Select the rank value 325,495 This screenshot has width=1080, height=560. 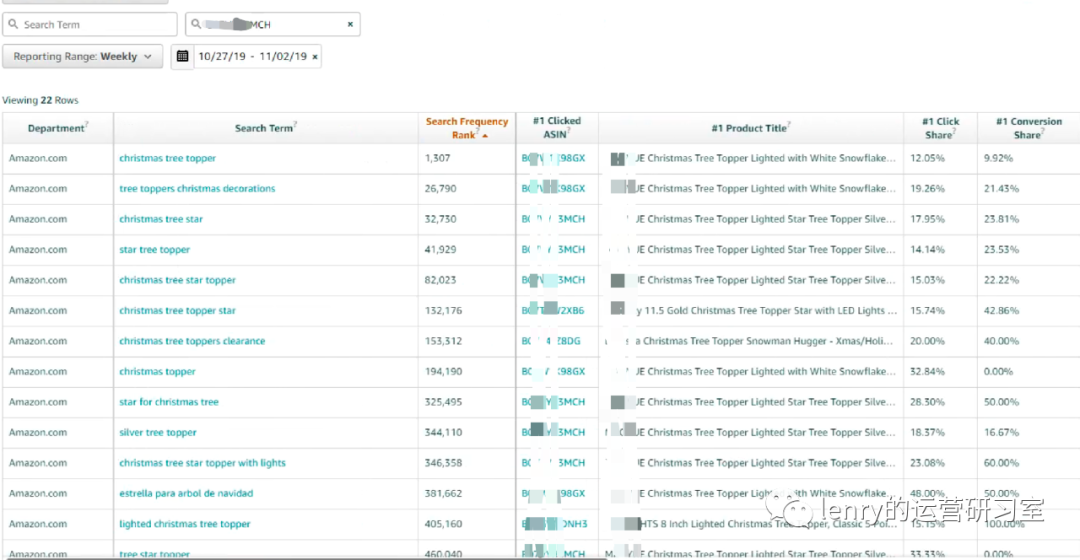[443, 402]
